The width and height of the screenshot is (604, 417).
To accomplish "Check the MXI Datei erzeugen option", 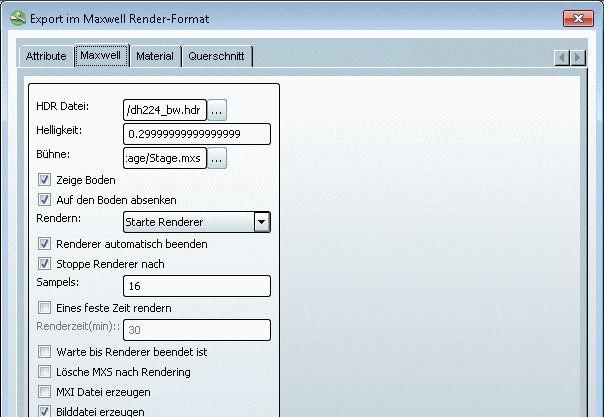I will click(44, 392).
